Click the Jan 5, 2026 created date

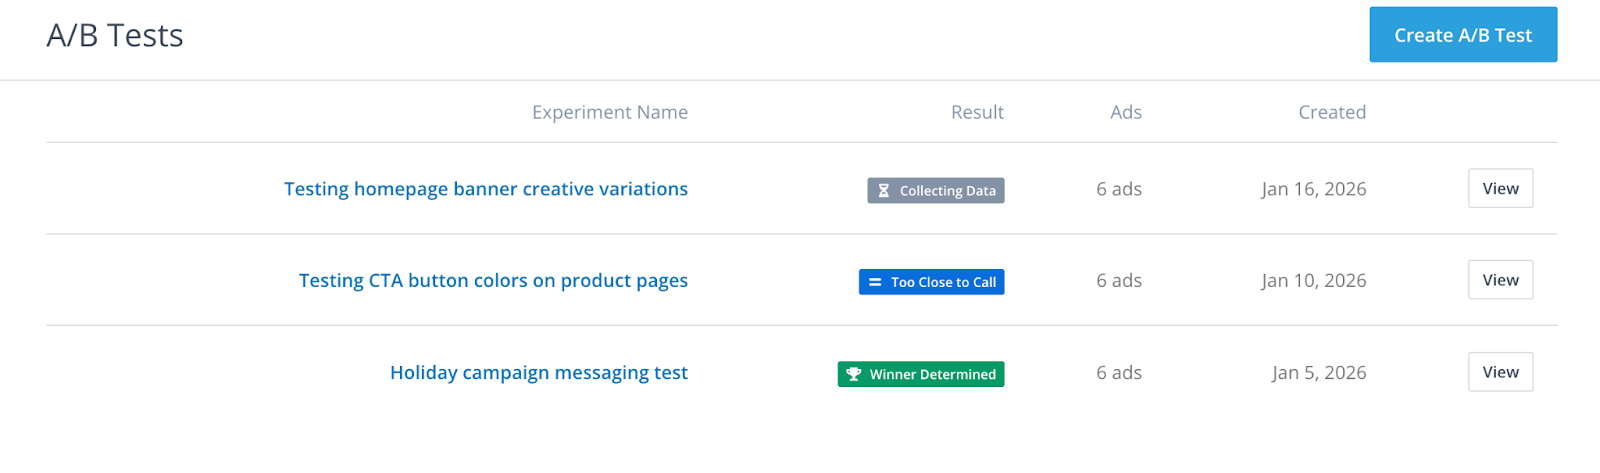tap(1318, 373)
